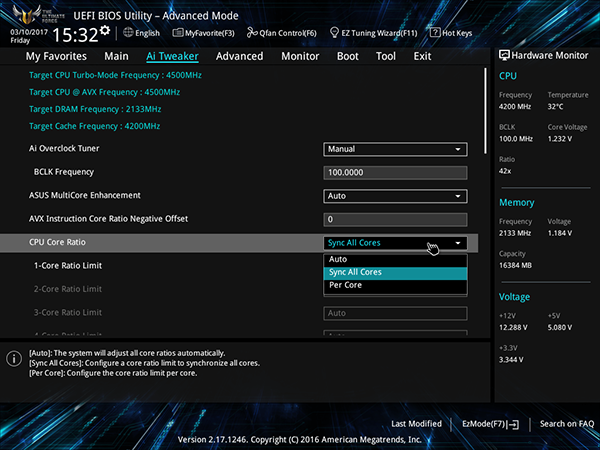The image size is (600, 450).
Task: Go to the Exit tab
Action: [422, 56]
